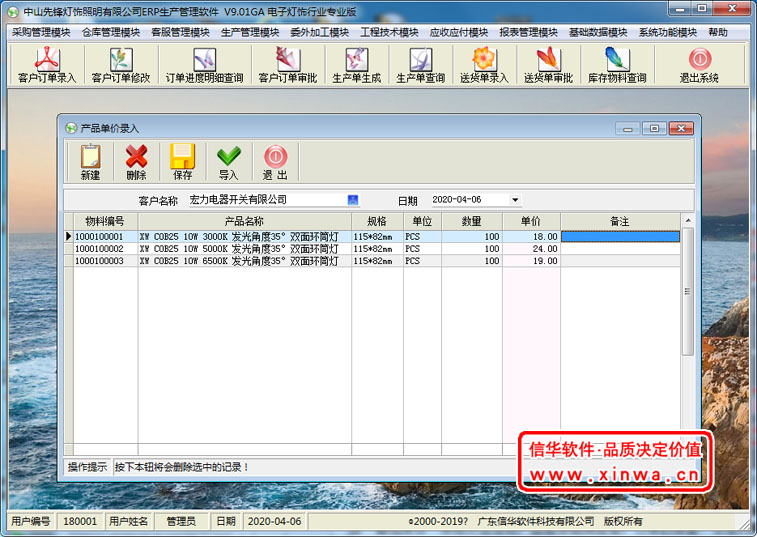Click the customer lookup icon beside 客户名称

(353, 200)
